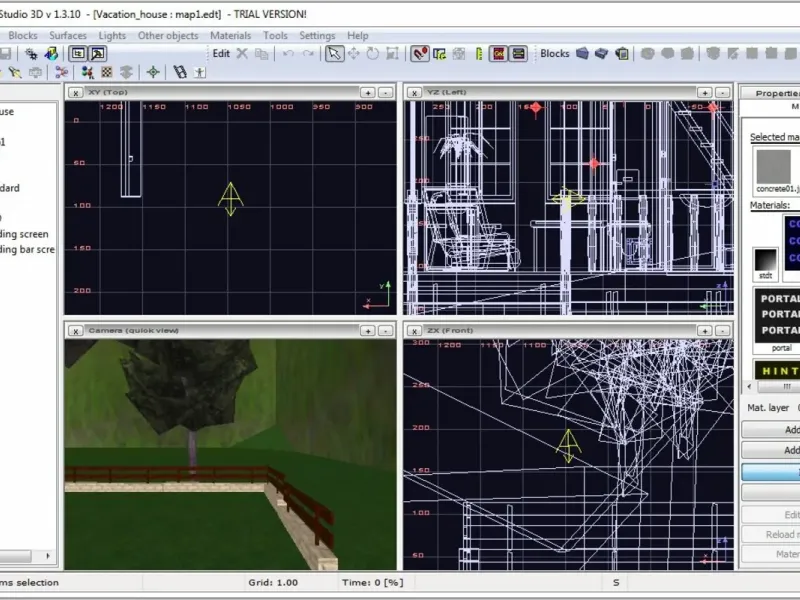
Task: Select the arrow selection tool
Action: pos(334,54)
